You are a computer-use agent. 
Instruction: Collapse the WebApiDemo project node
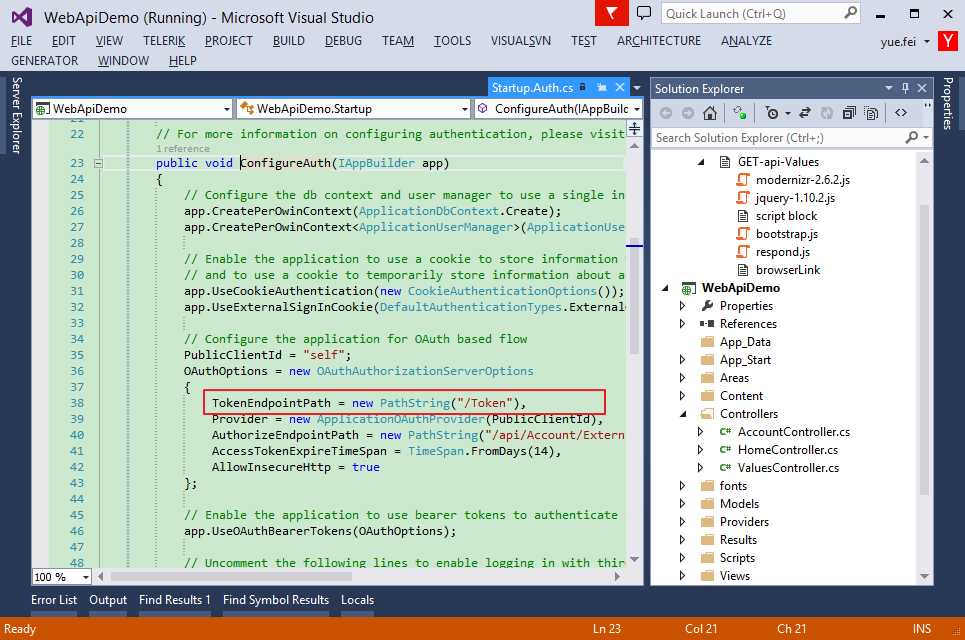click(665, 288)
